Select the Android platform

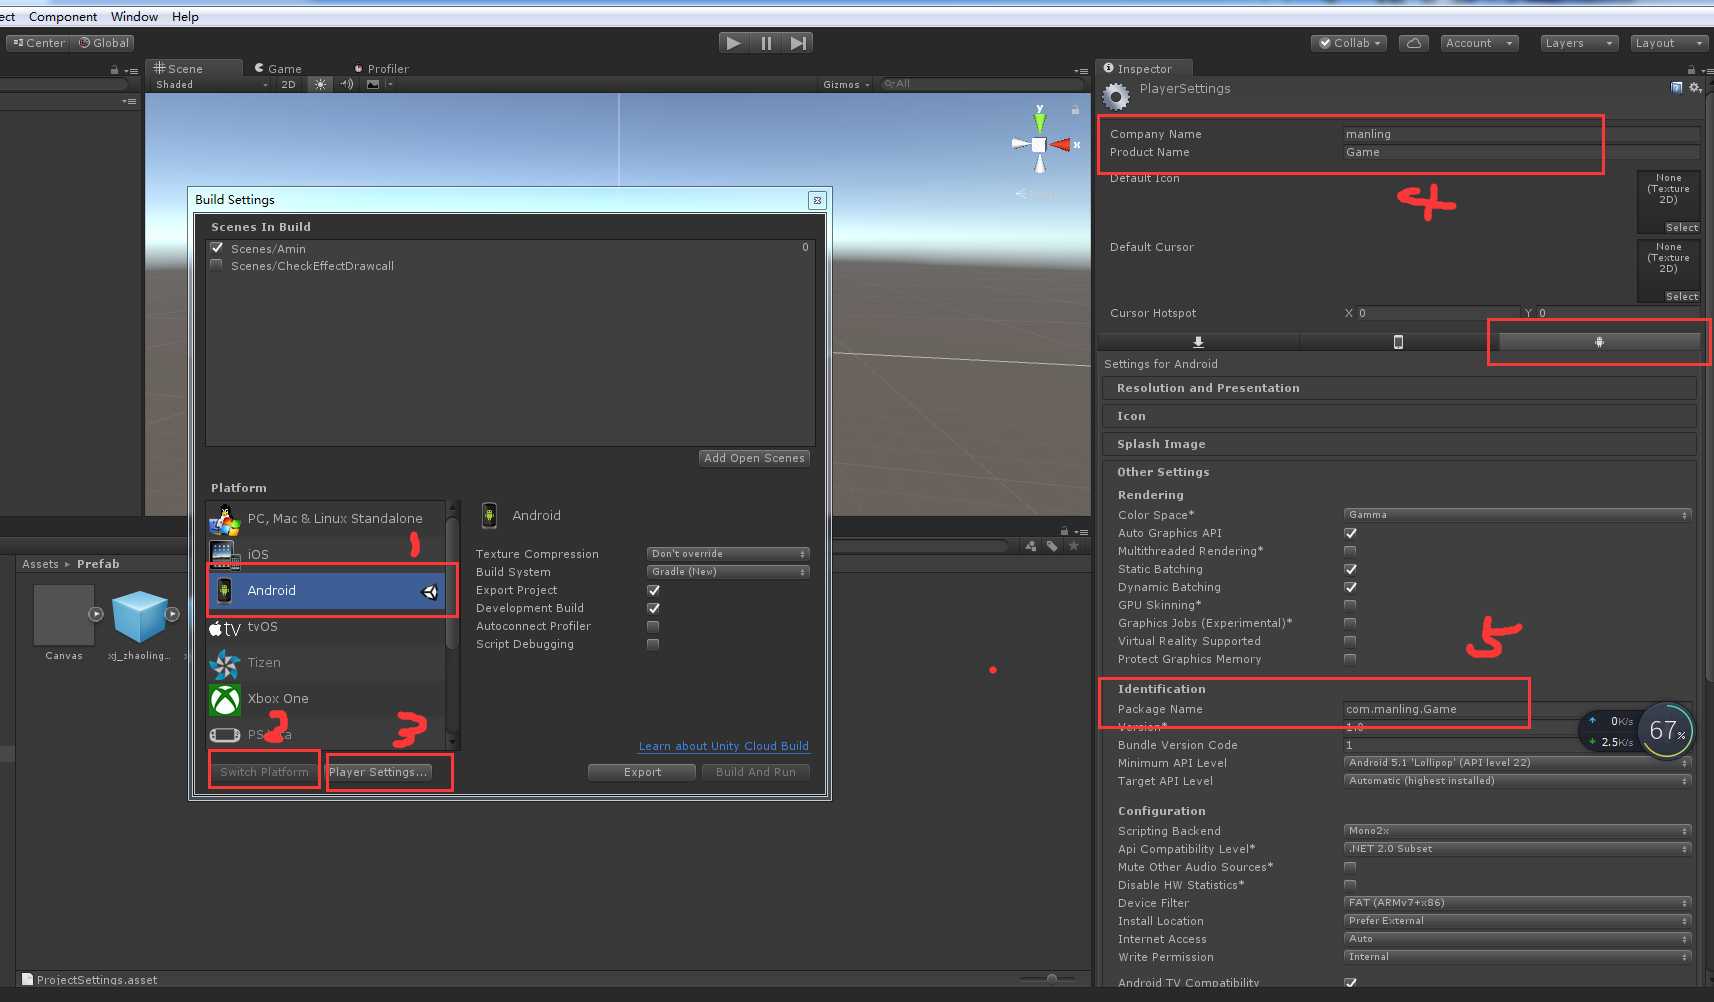(x=326, y=591)
